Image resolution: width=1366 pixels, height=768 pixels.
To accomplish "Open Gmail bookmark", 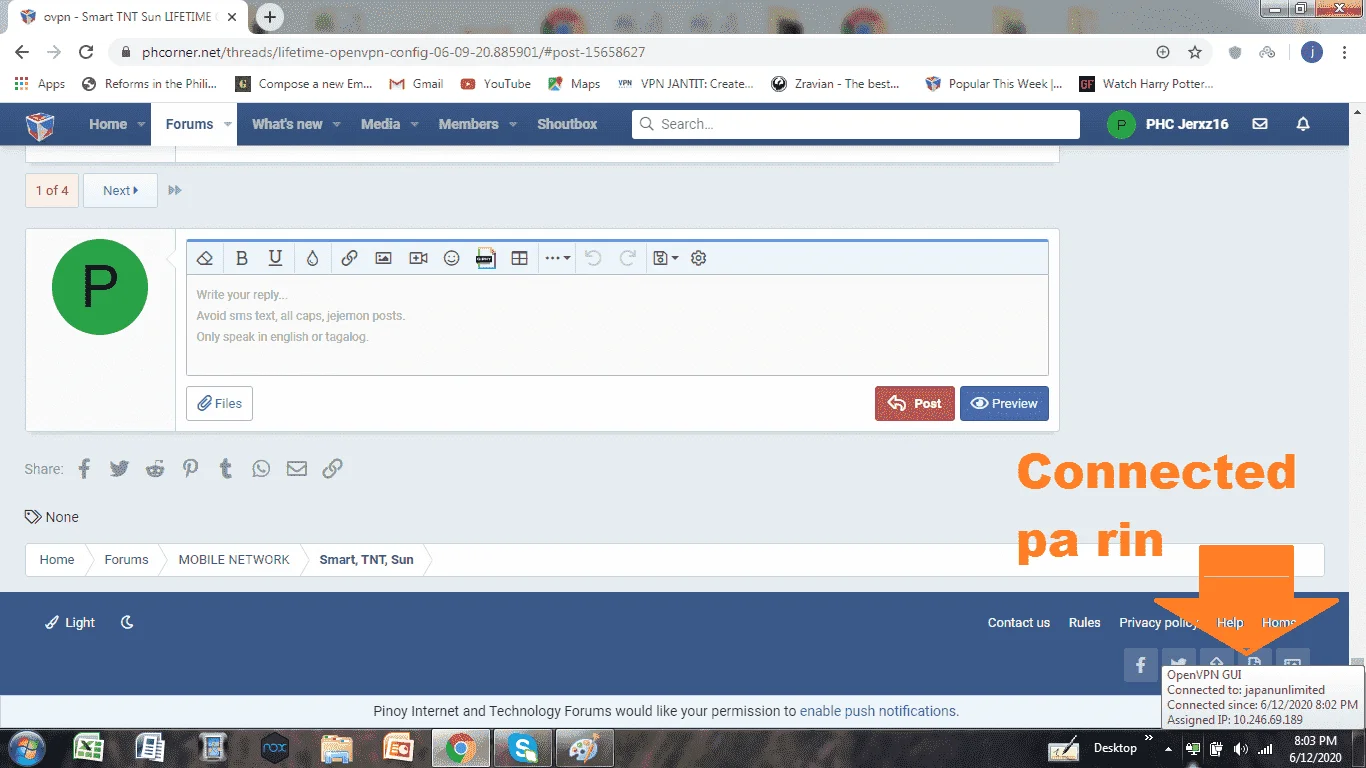I will pos(417,84).
